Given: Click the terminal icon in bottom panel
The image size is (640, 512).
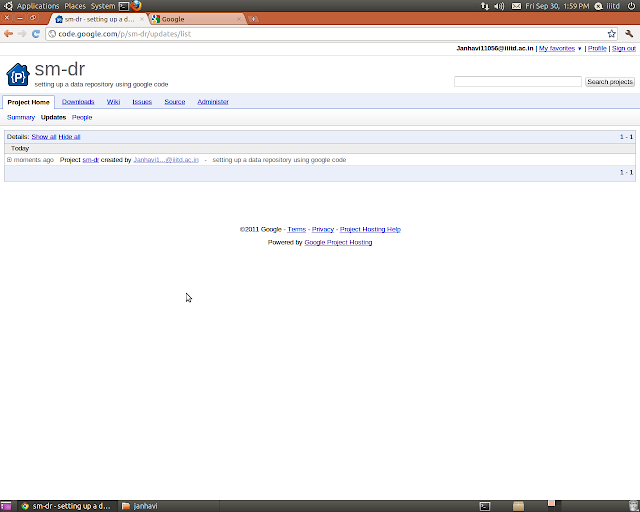Looking at the screenshot, I should (484, 506).
